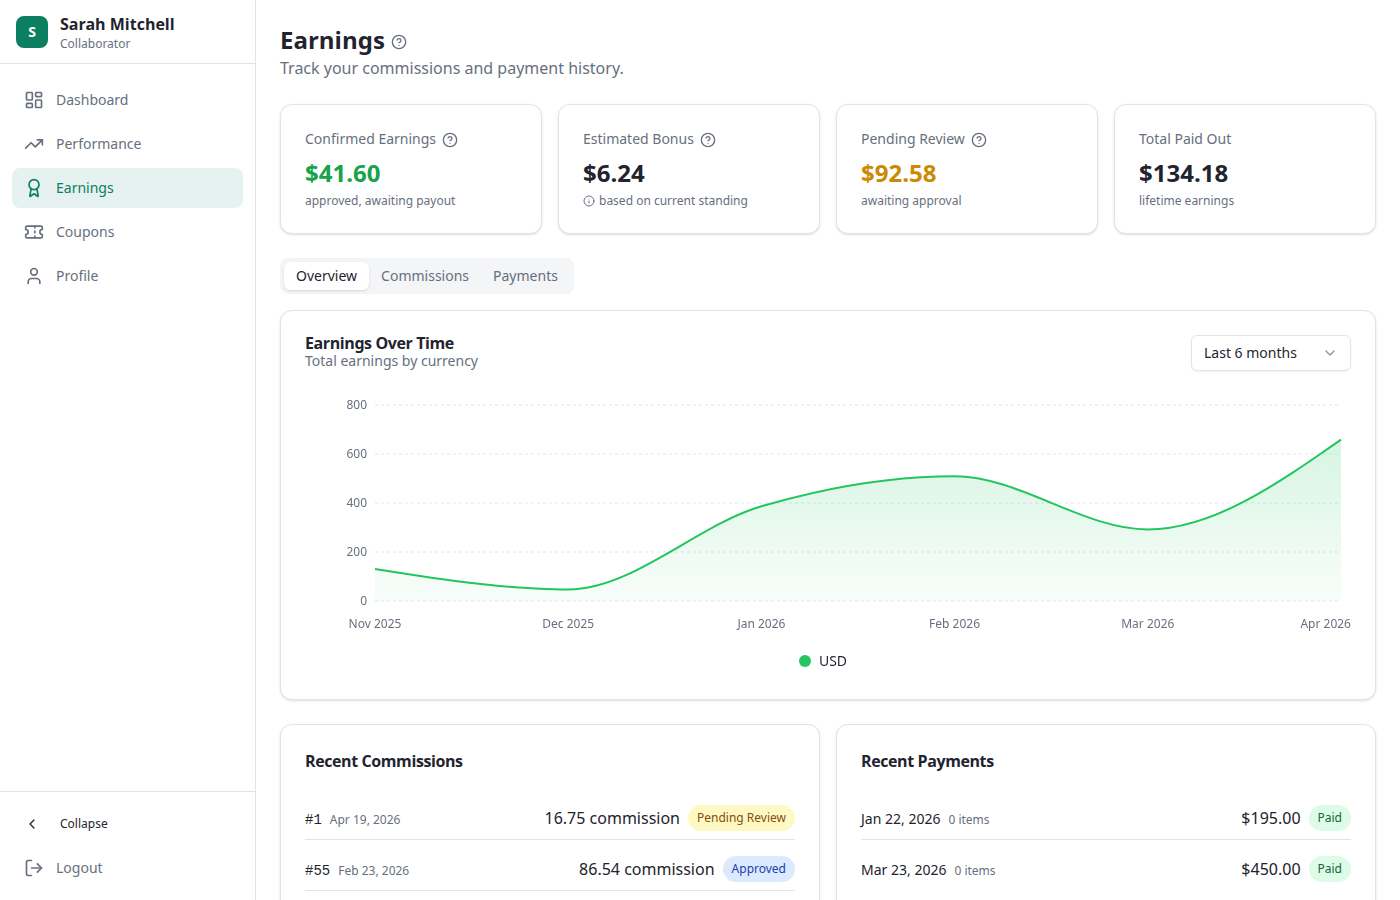The height and width of the screenshot is (900, 1400).
Task: Click the Coupons ticket icon
Action: 33,231
